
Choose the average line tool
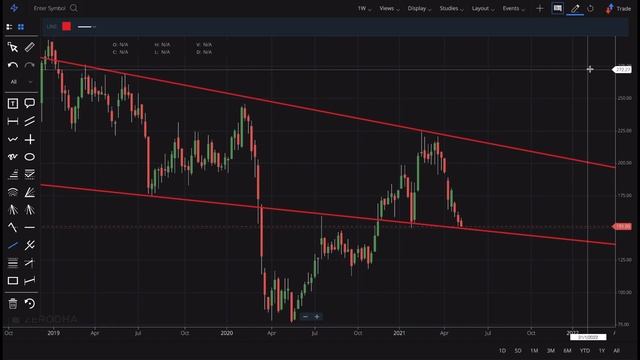[29, 281]
